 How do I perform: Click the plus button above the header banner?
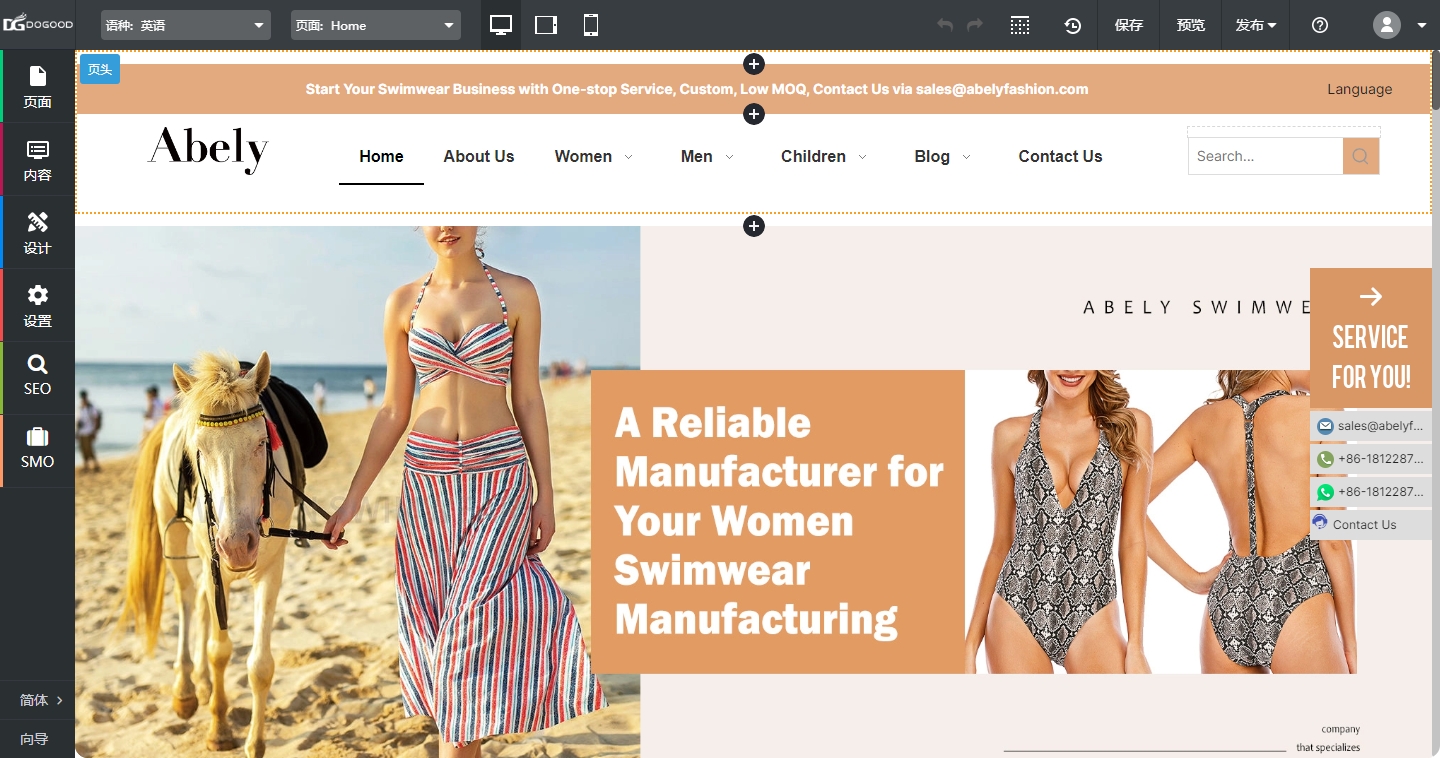754,64
